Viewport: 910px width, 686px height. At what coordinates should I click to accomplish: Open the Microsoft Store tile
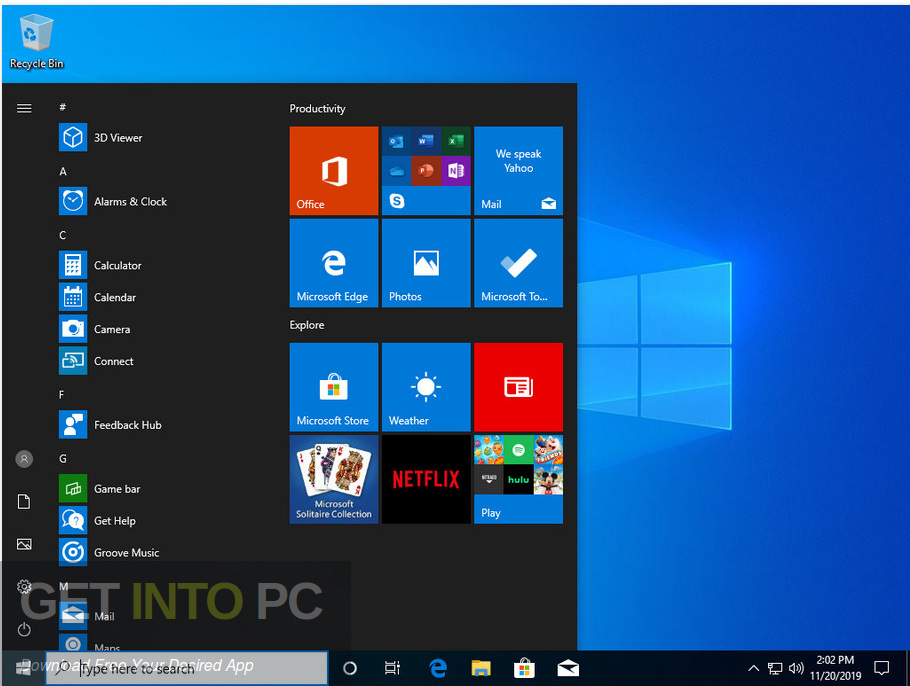point(334,387)
